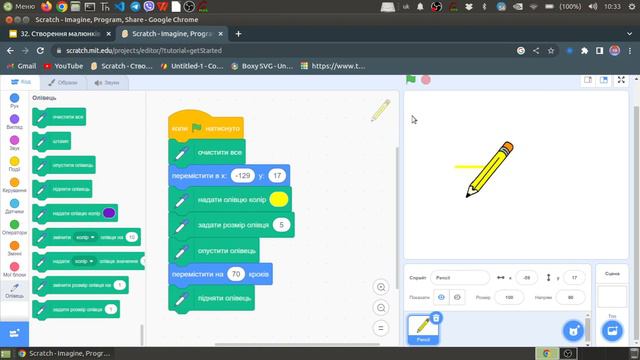This screenshot has height=360, width=640.
Task: Select the Змінні blocks category circle
Action: point(14,246)
